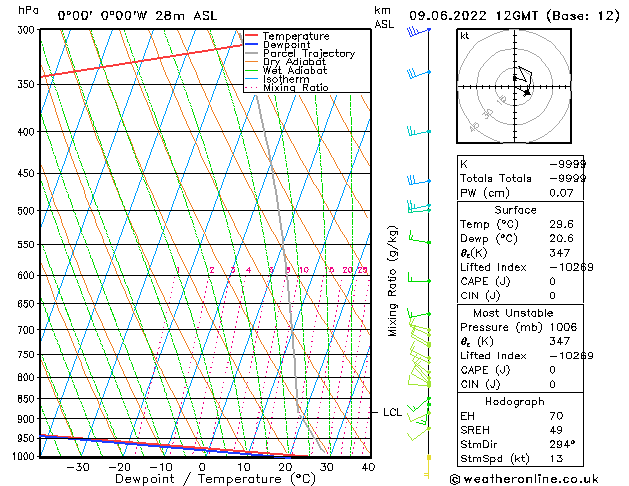
Task: Click the green wind barb at 600 hPa
Action: tap(419, 277)
